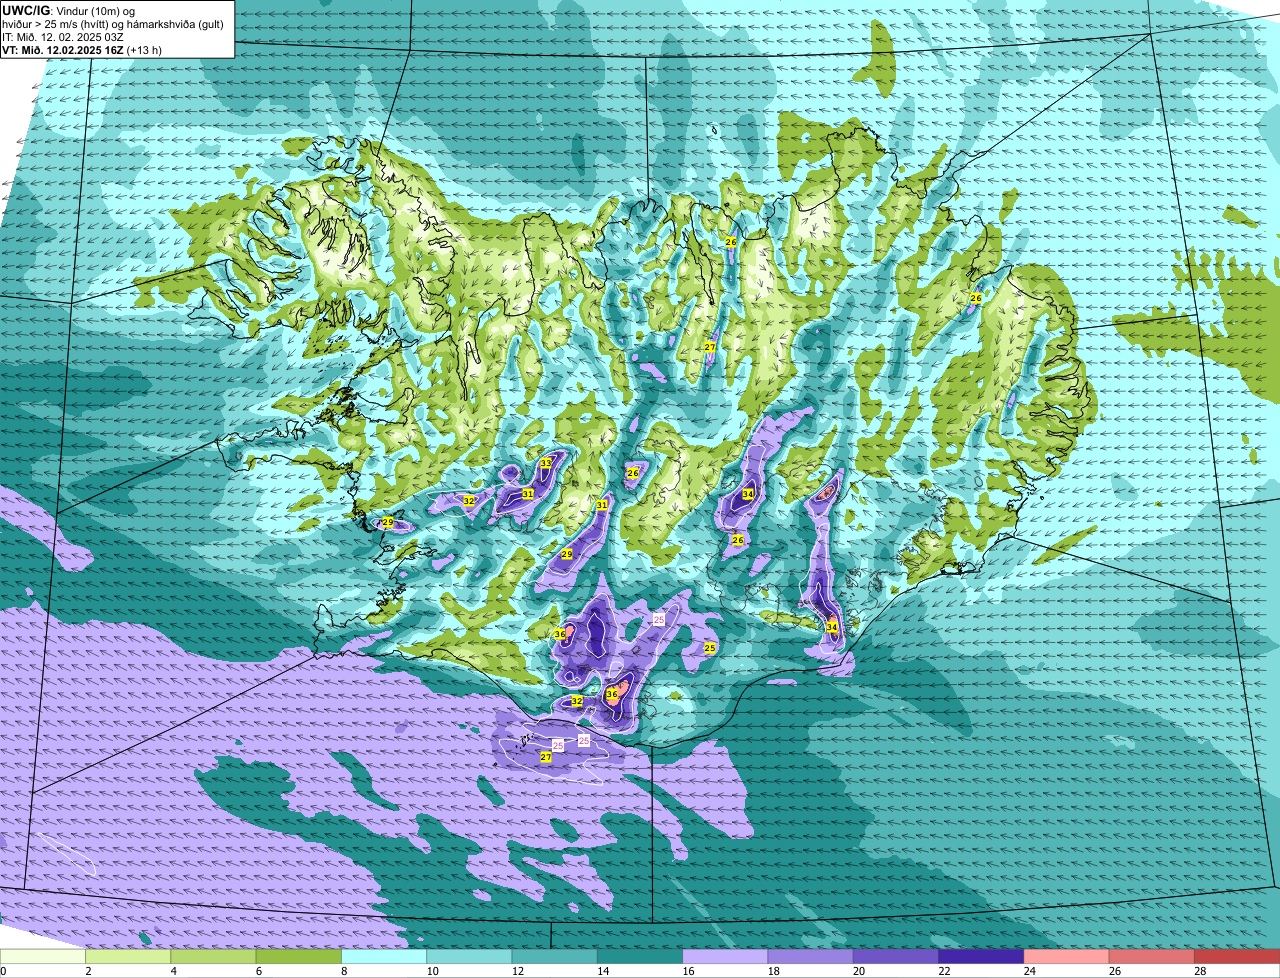Click the 18–20 m/s medium purple legend swatch
Screen dimensions: 1280x978
pos(810,956)
